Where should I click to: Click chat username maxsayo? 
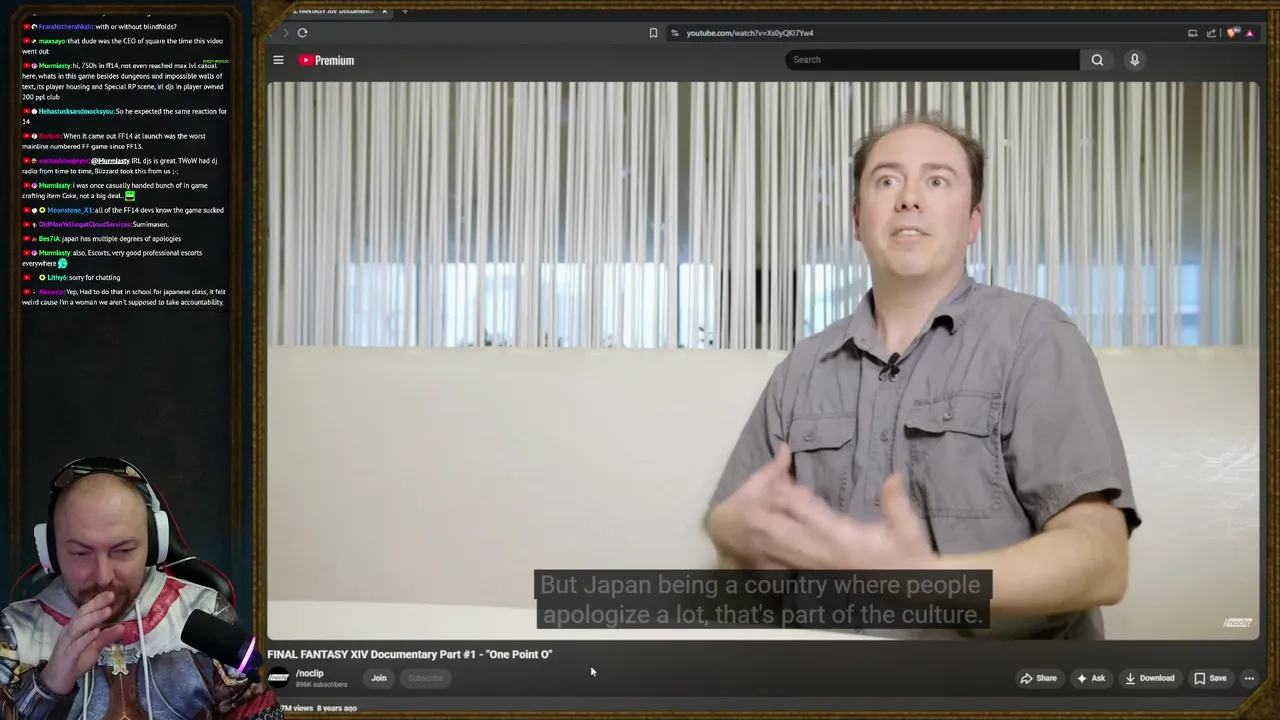click(52, 41)
